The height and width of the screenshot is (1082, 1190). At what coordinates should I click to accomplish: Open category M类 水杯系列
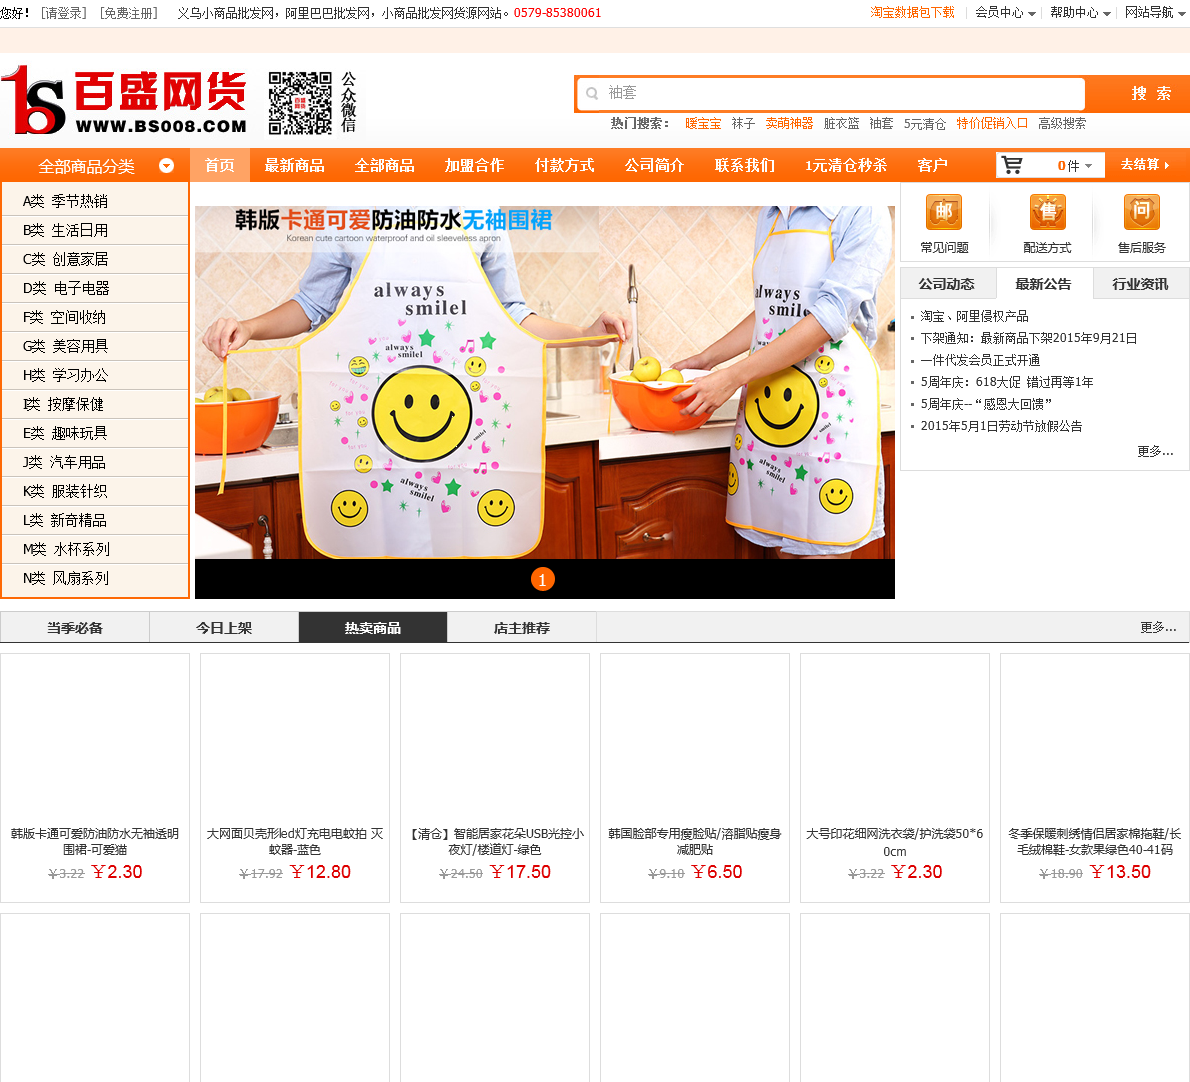[x=95, y=549]
